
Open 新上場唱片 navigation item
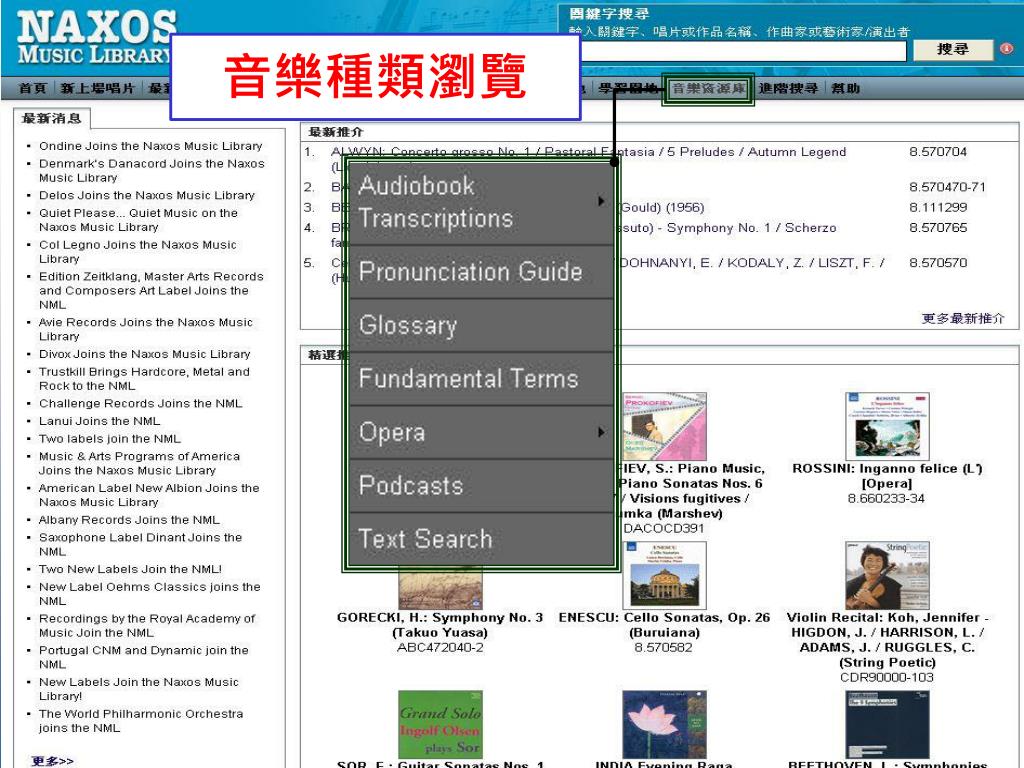point(97,88)
